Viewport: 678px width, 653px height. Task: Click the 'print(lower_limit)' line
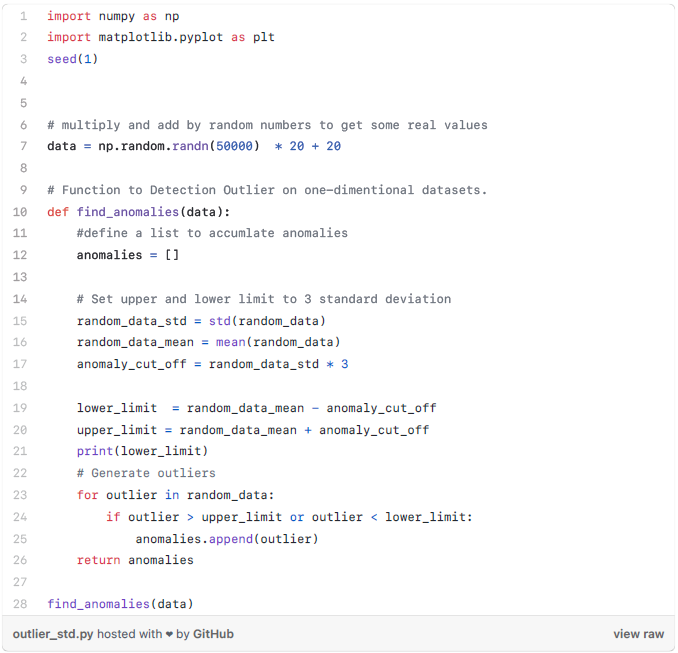(x=142, y=451)
